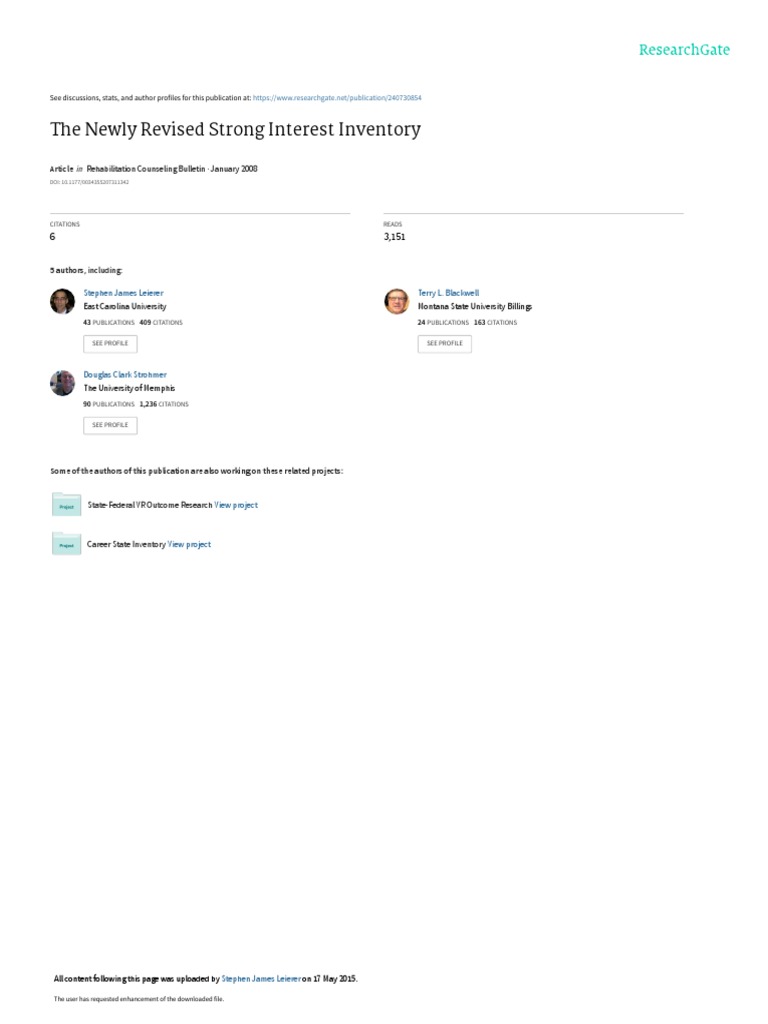The image size is (768, 1024).
Task: Click Stephen James Leierer's profile photo
Action: (62, 301)
